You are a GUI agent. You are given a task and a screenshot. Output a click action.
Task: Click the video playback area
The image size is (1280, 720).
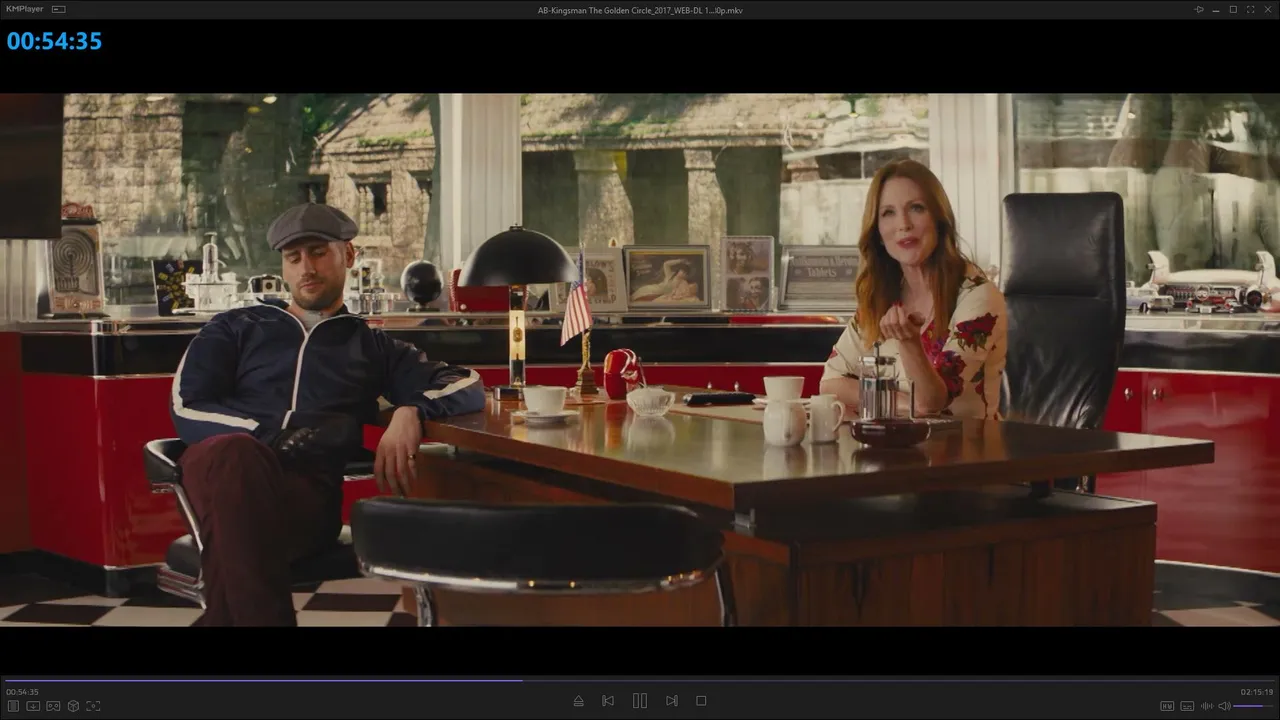(640, 360)
